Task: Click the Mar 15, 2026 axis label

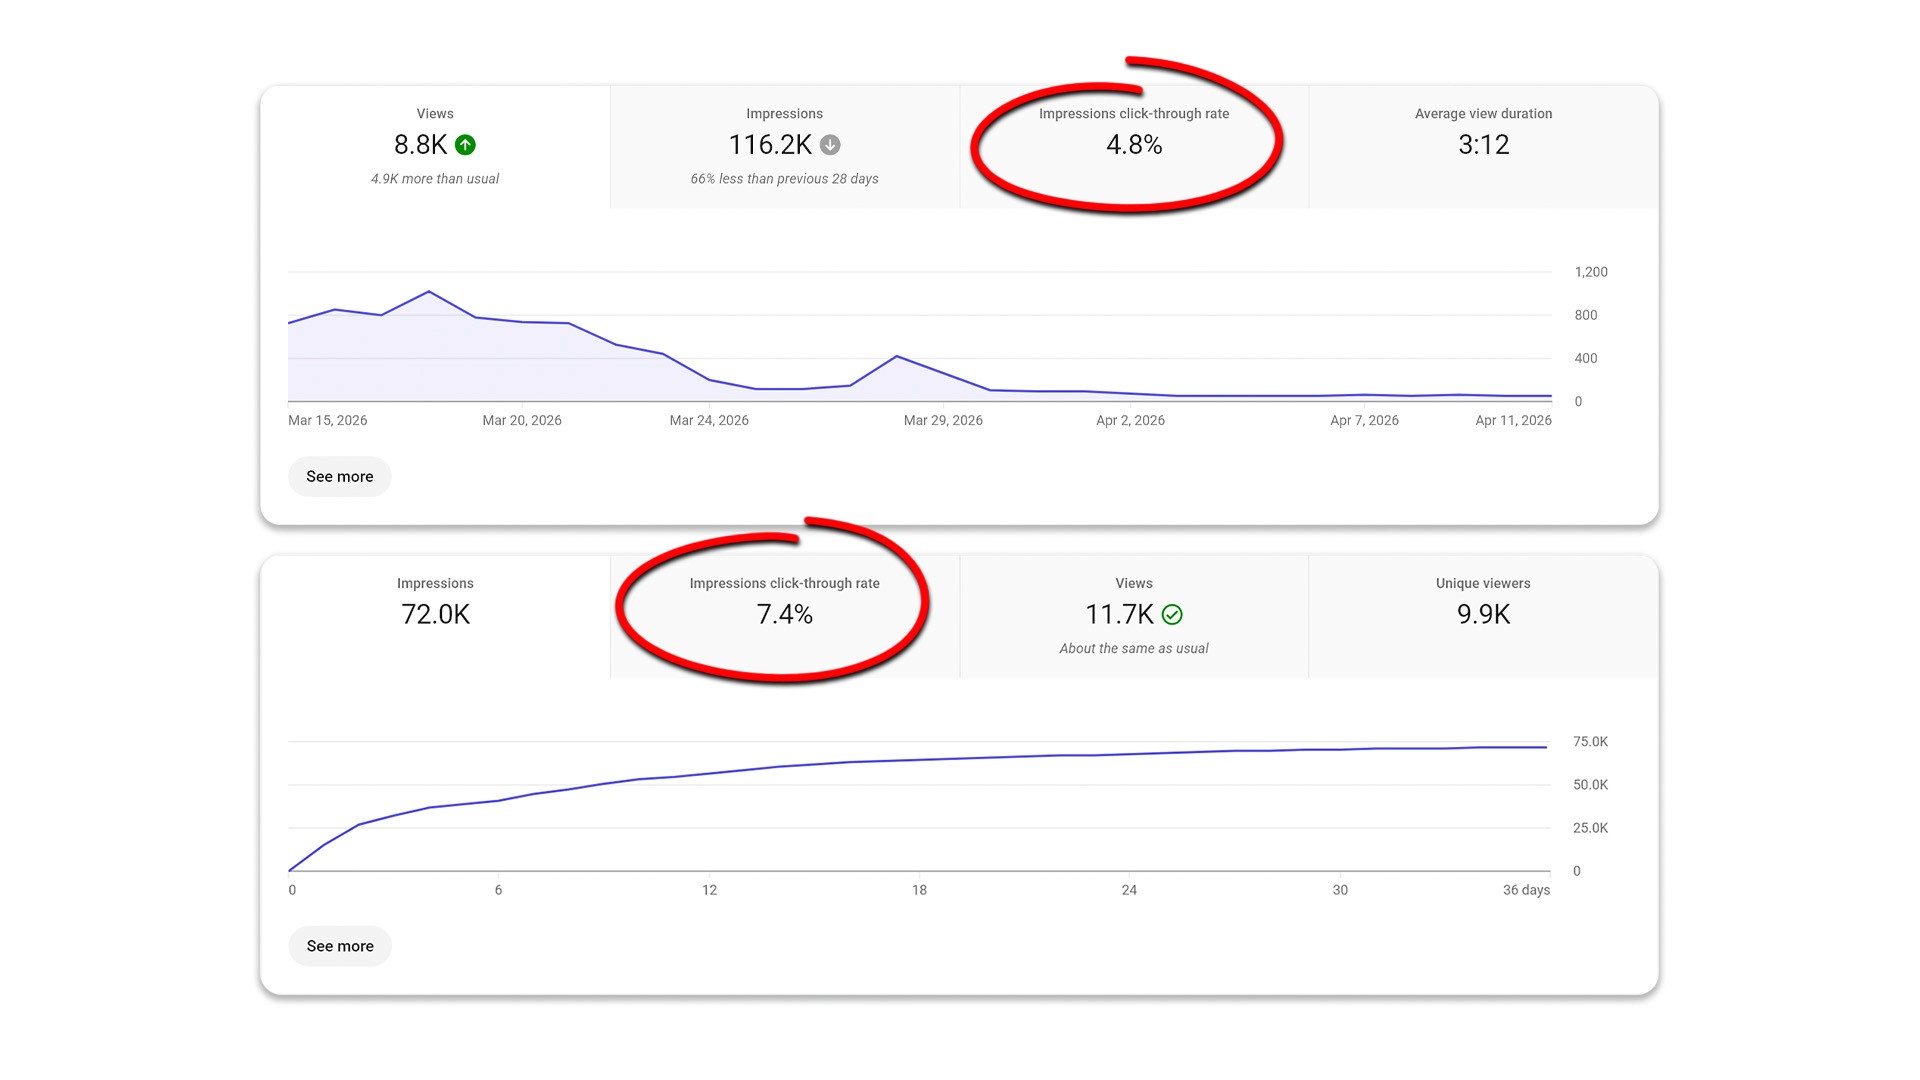Action: pyautogui.click(x=327, y=421)
